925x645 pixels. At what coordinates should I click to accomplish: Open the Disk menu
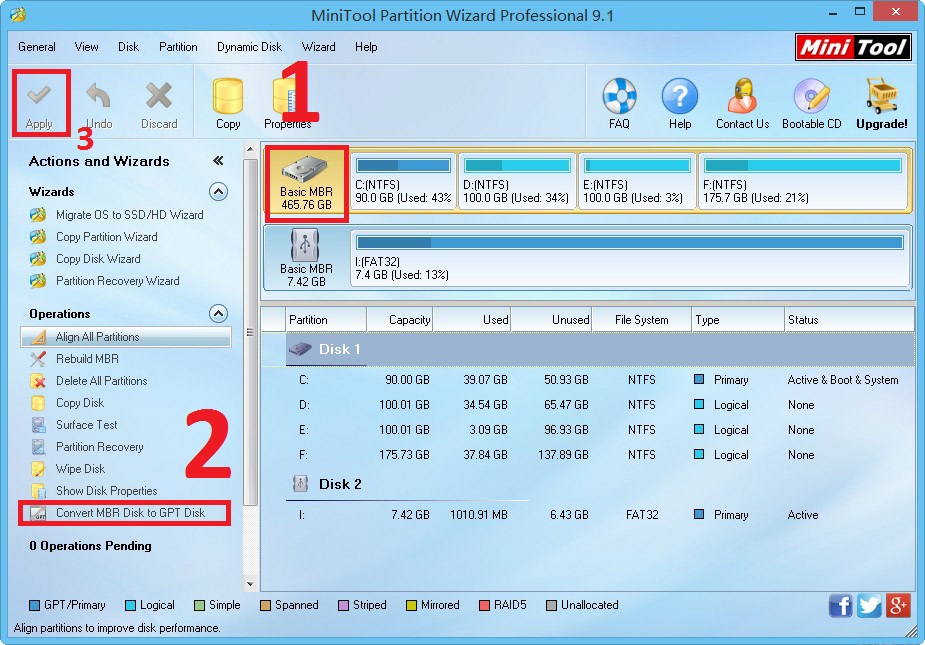[128, 47]
